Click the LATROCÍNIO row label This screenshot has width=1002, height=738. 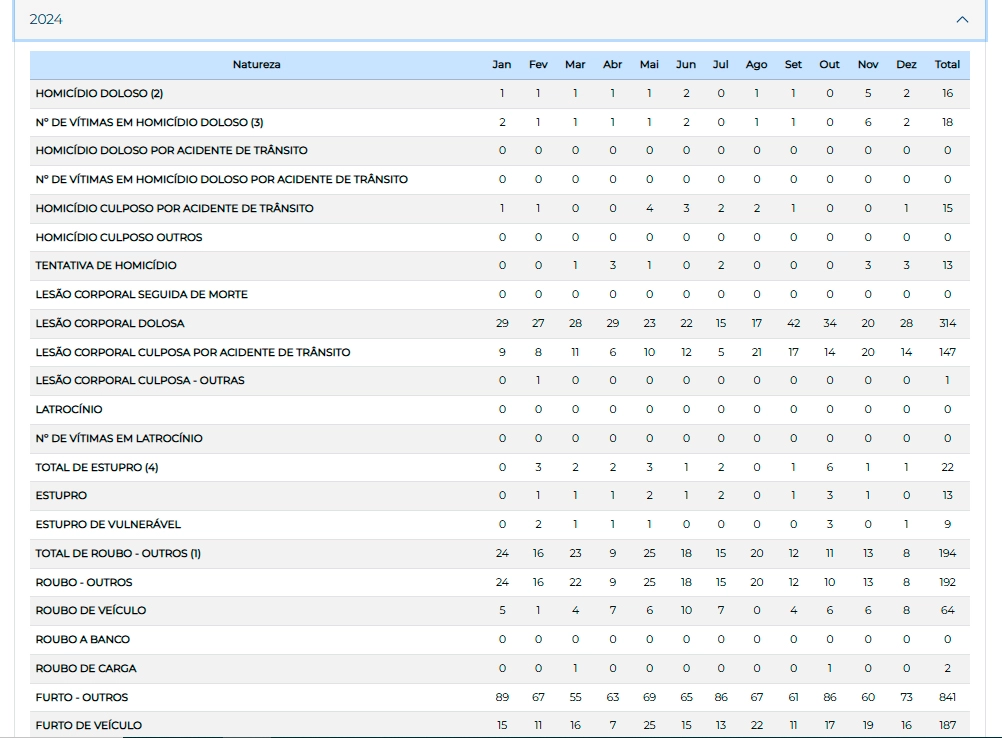coord(69,410)
